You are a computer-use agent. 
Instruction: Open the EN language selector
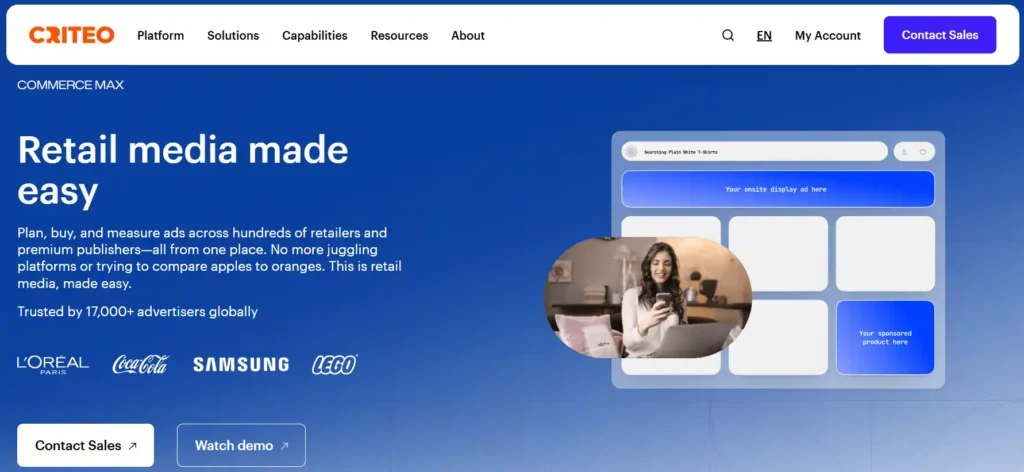coord(764,35)
